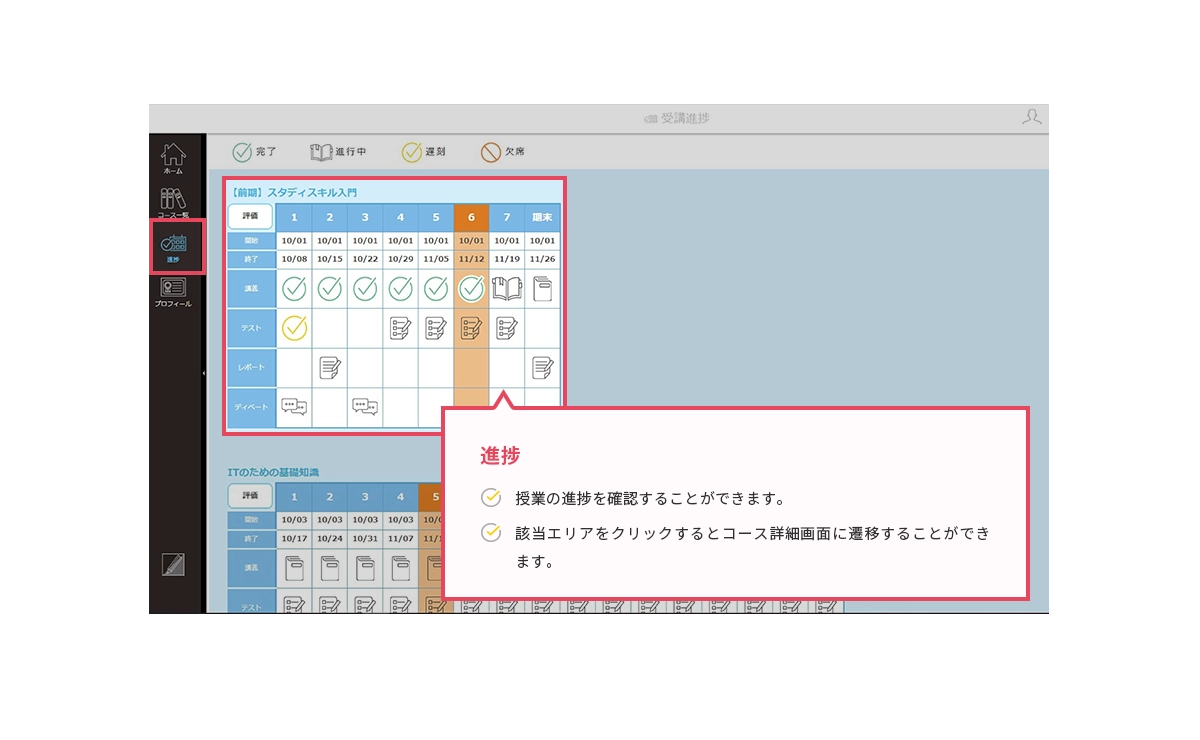Open the 期末 lecture notebook icon
The image size is (1200, 740).
(x=542, y=289)
